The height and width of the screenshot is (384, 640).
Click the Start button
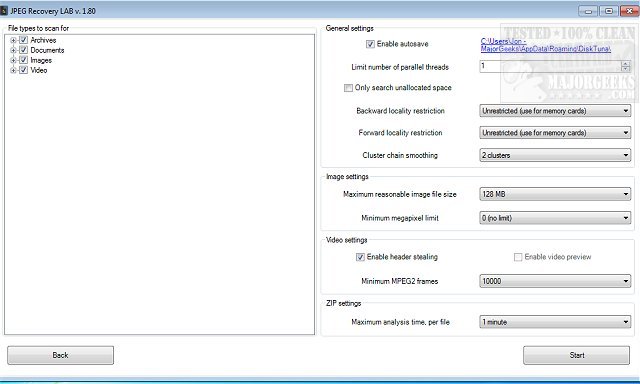[576, 355]
